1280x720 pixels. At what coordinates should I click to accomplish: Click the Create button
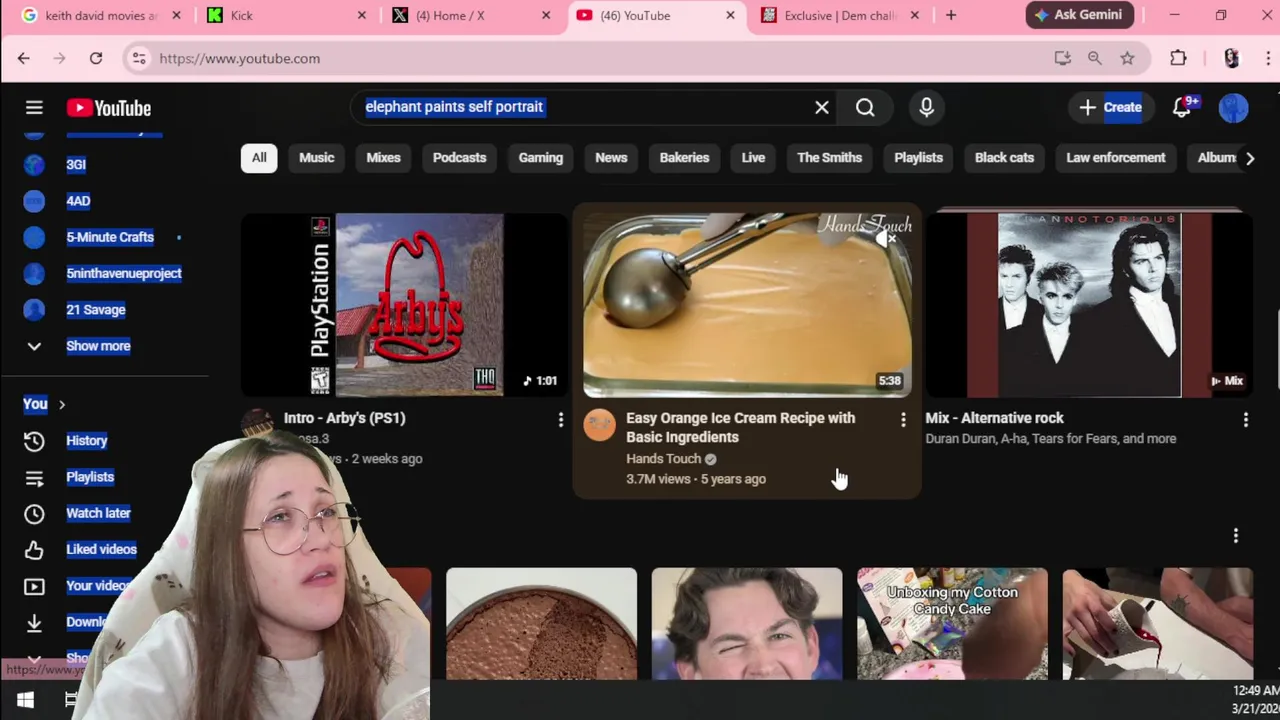pyautogui.click(x=1109, y=107)
